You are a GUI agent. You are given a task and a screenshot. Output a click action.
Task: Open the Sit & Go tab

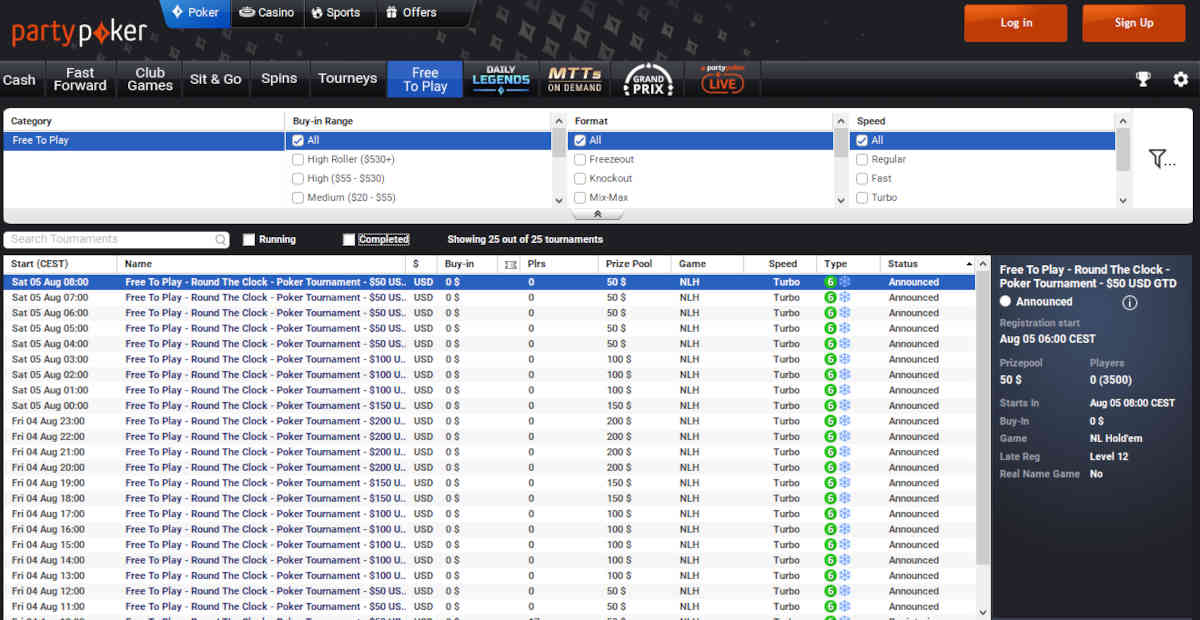pos(216,79)
